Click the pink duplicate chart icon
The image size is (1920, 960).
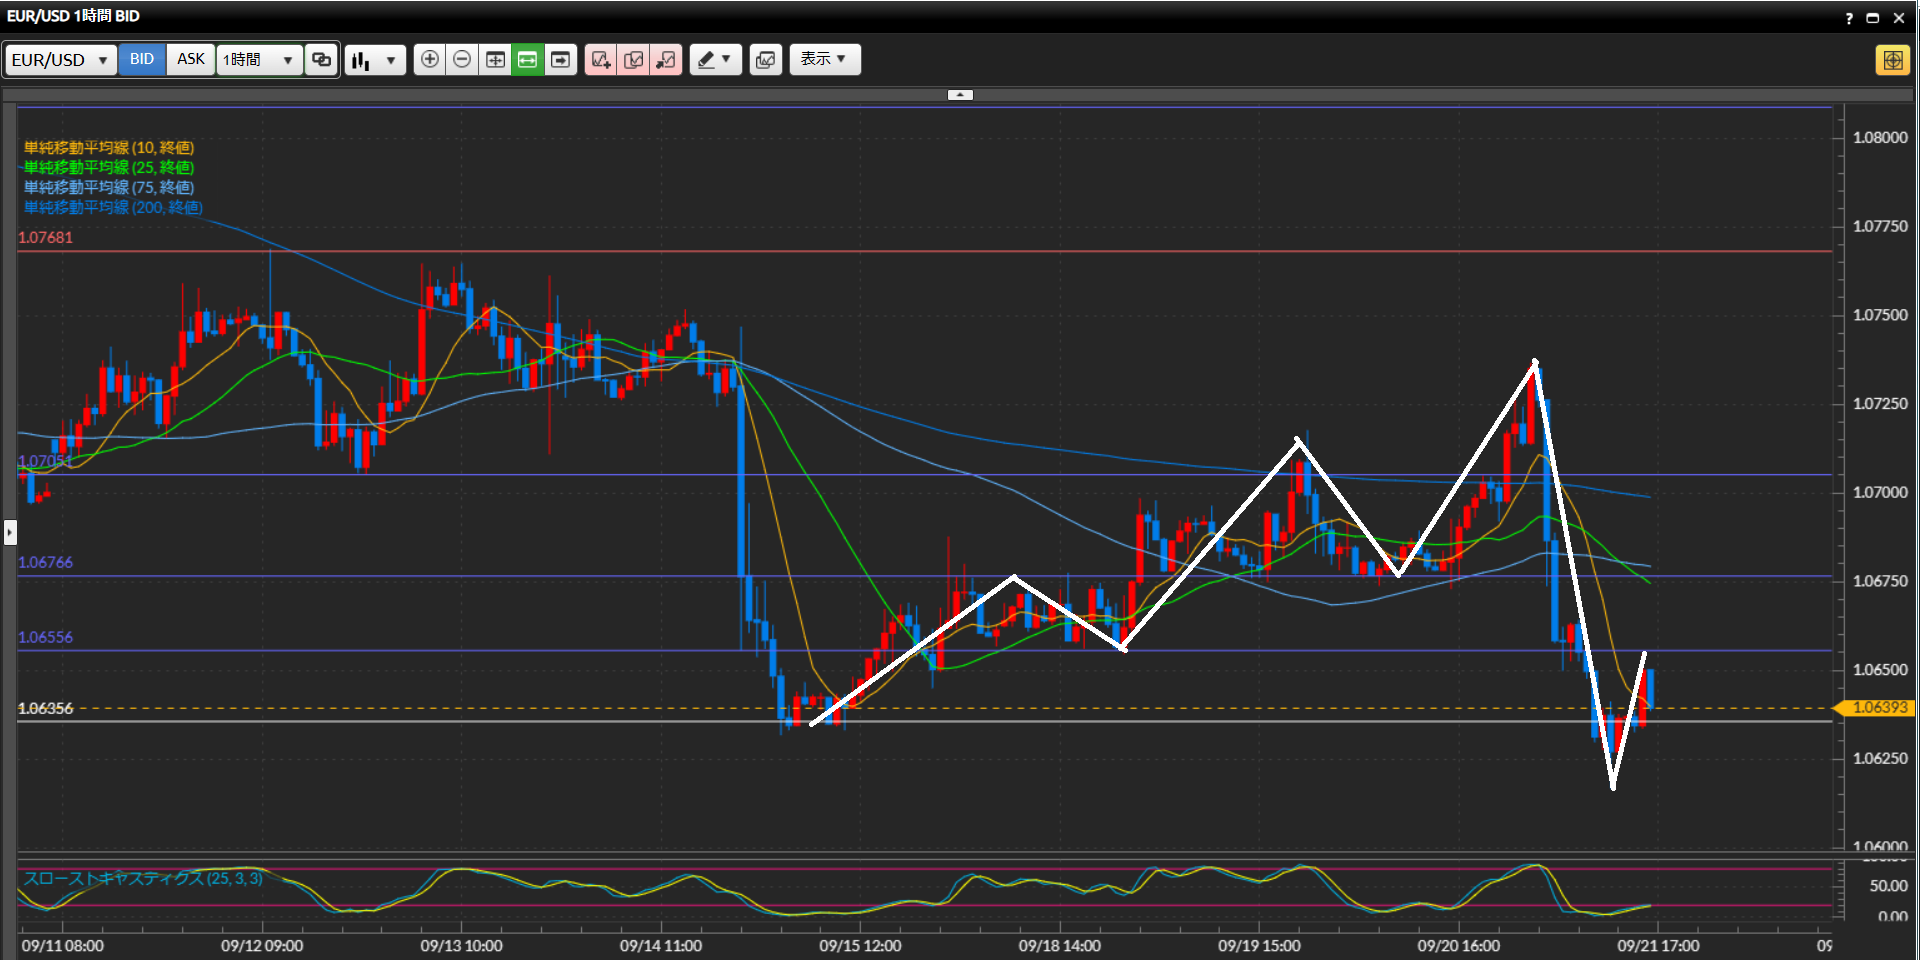tap(633, 60)
